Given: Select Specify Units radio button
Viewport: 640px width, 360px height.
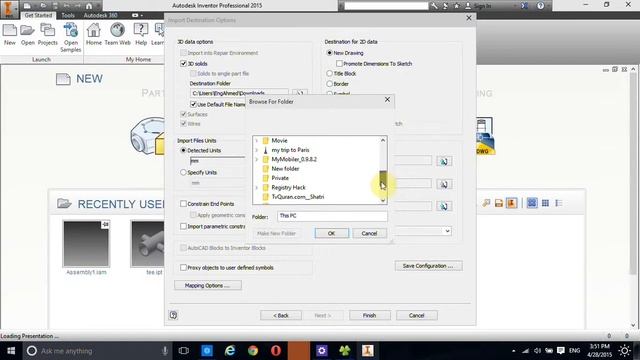Looking at the screenshot, I should 183,172.
